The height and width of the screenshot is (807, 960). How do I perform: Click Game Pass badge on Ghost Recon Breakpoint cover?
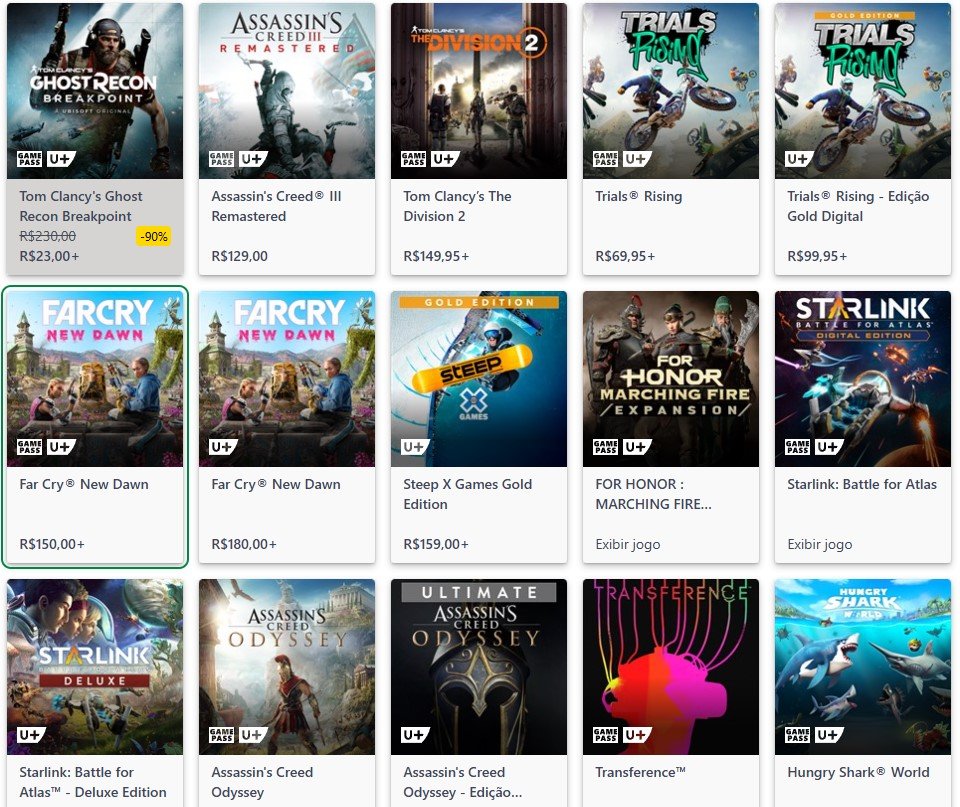pyautogui.click(x=29, y=159)
